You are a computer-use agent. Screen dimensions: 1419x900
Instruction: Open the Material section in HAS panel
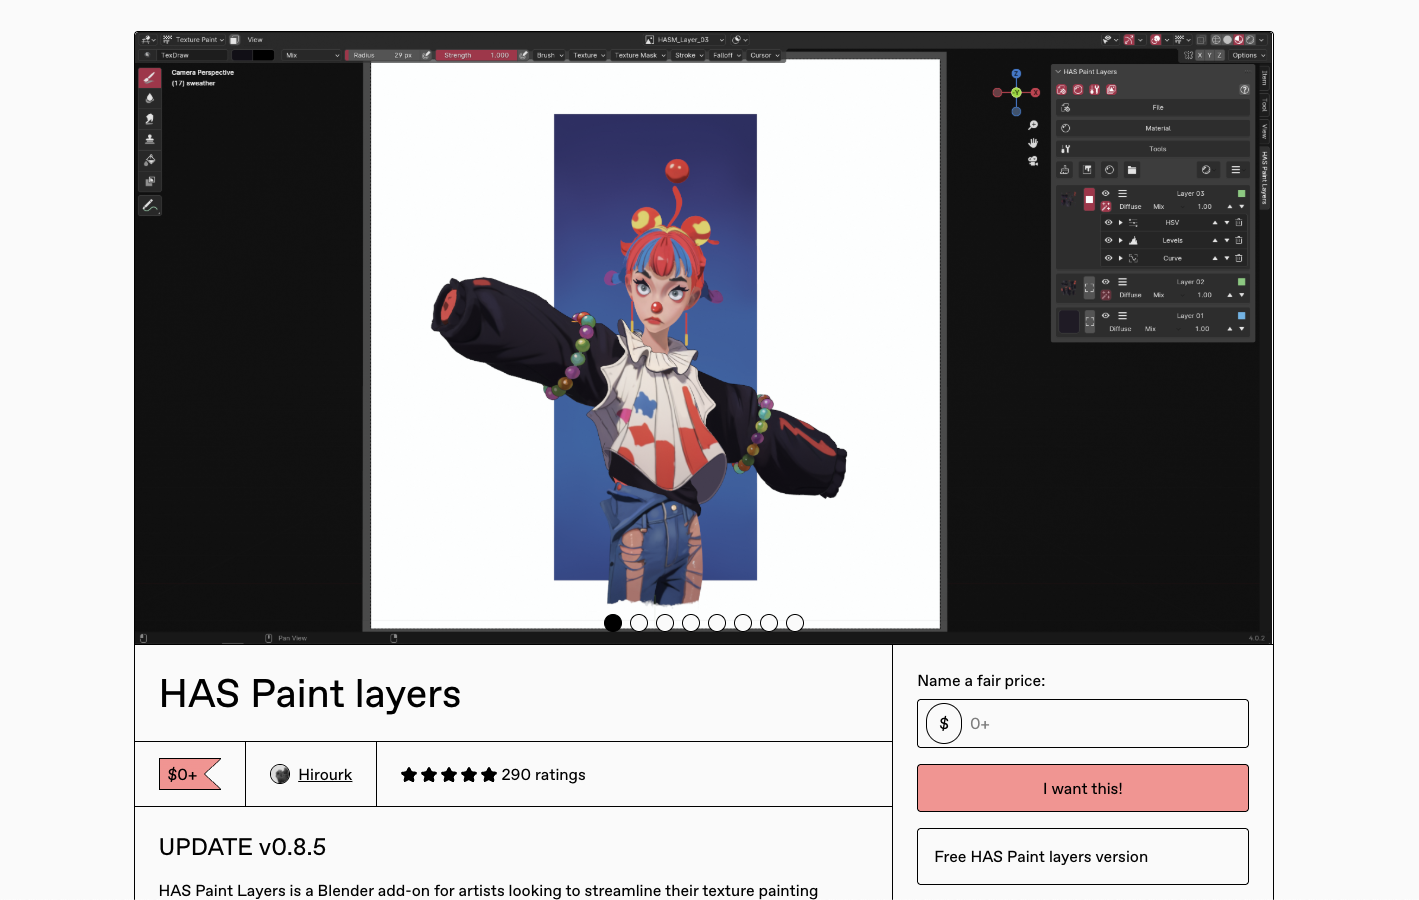pos(1153,128)
